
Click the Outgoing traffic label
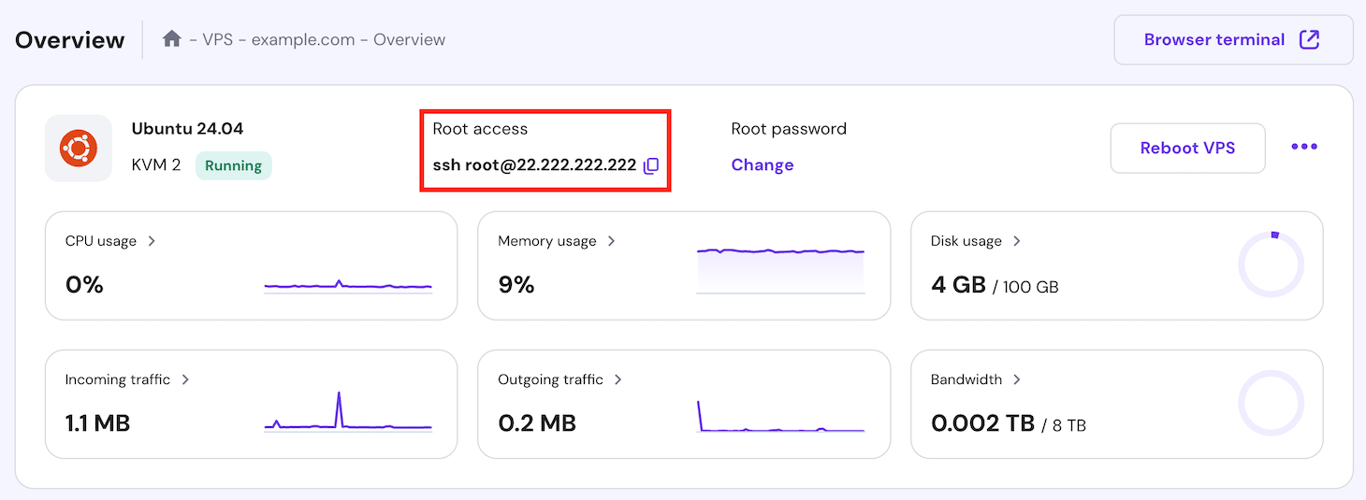[551, 380]
